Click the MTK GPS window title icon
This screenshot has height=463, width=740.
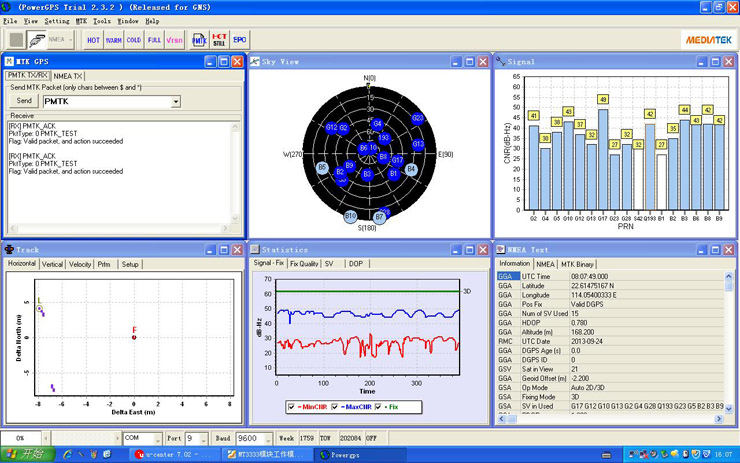[9, 61]
